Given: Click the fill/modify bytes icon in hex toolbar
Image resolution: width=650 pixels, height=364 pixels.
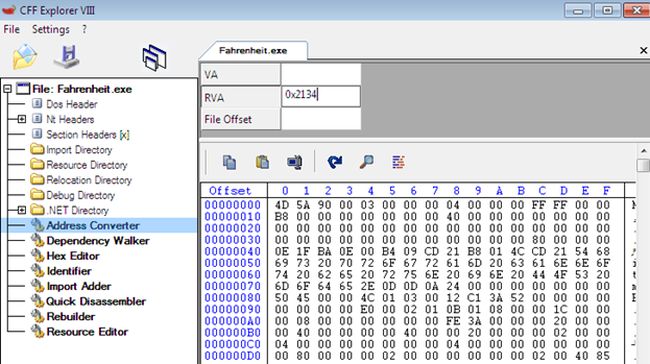Looking at the screenshot, I should pos(398,162).
